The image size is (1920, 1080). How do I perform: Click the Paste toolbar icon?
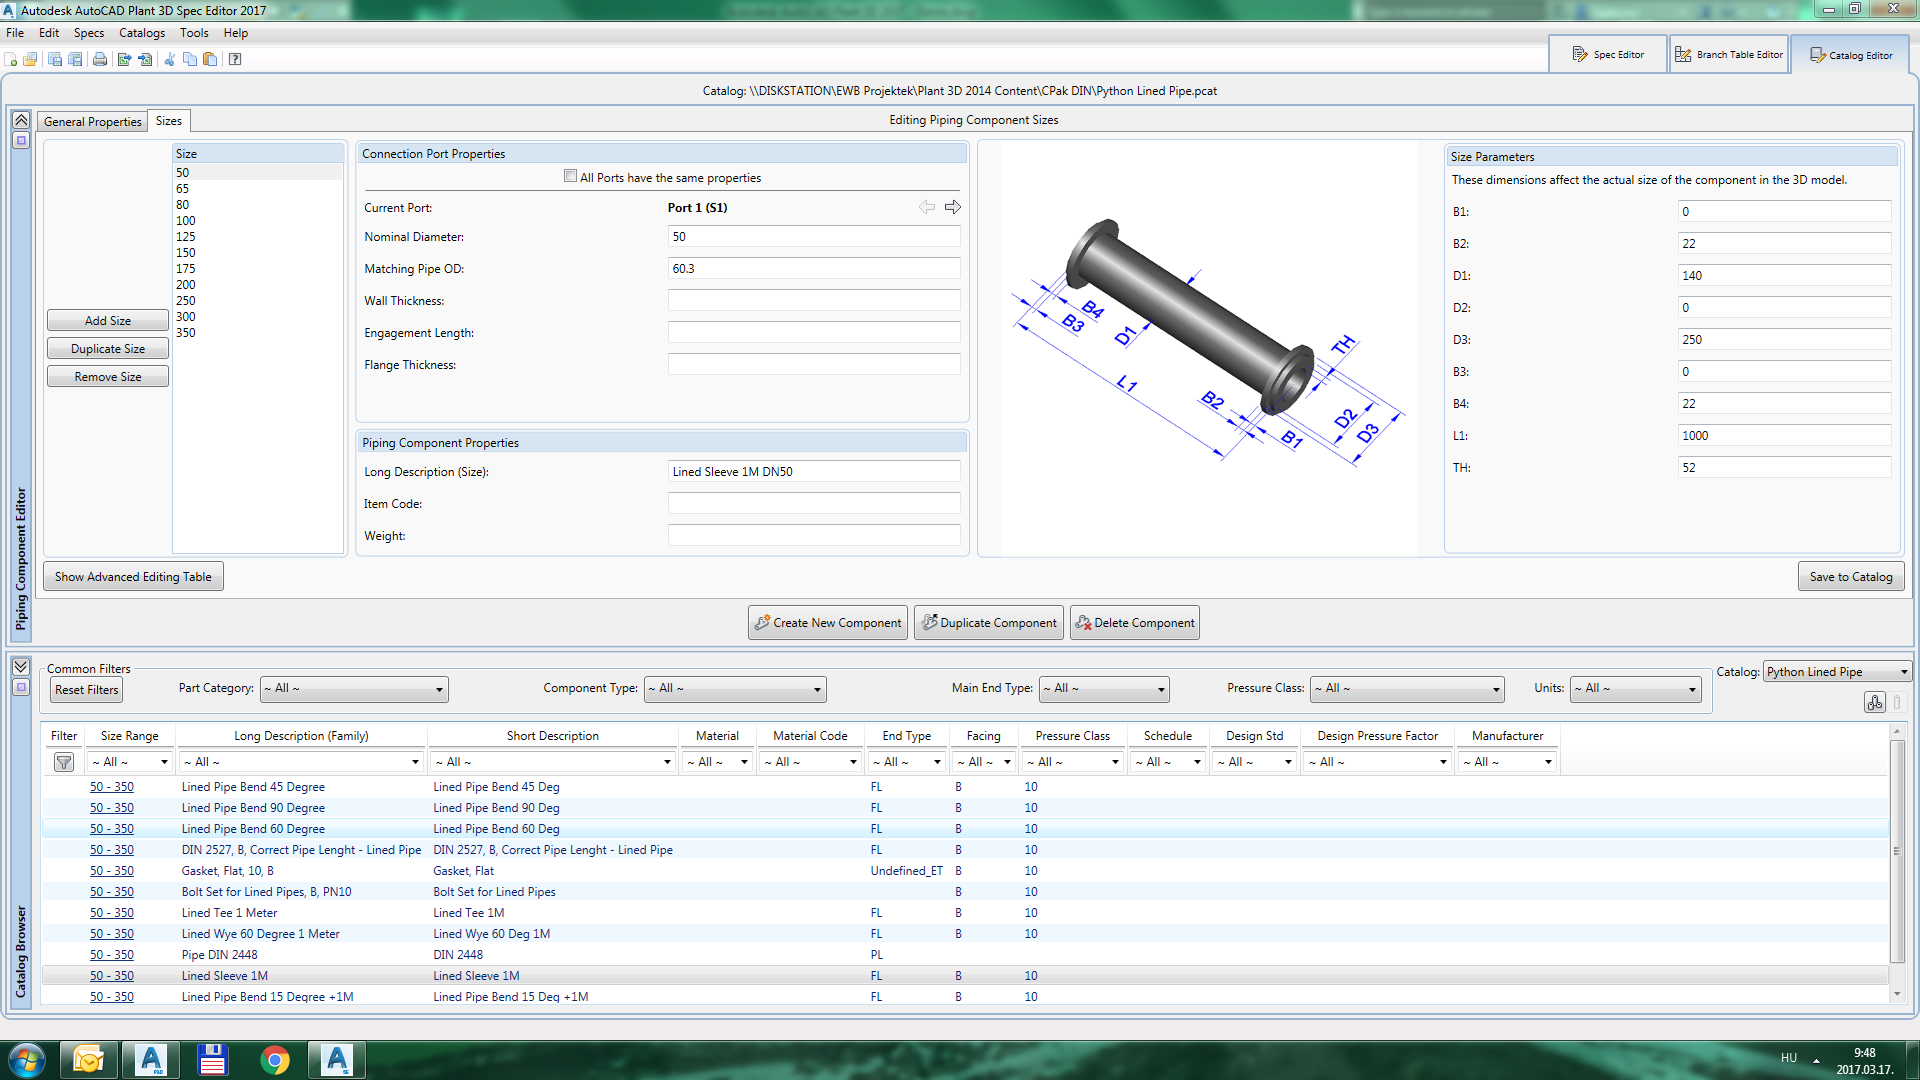point(210,59)
